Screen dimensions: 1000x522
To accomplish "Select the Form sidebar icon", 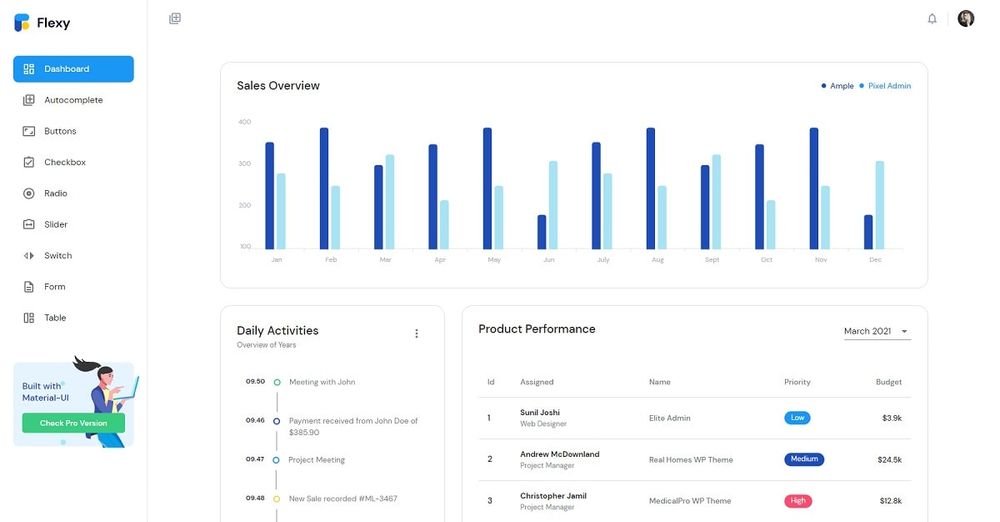I will click(29, 287).
